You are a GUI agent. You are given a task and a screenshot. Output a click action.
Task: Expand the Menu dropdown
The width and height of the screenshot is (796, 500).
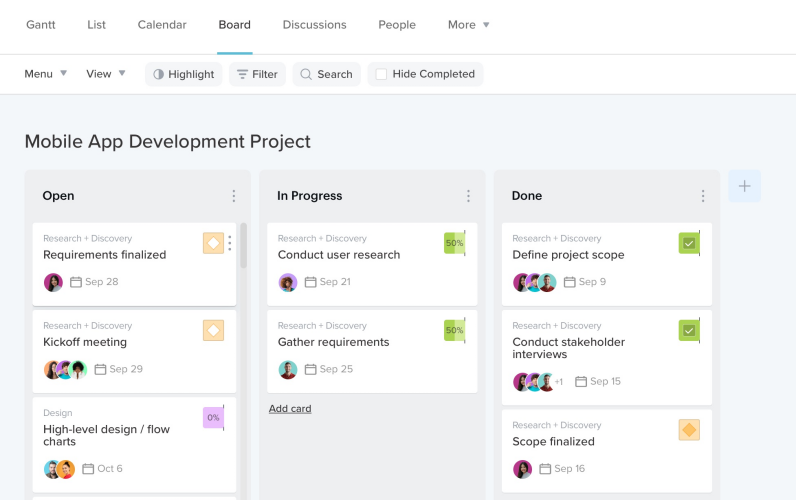coord(46,74)
